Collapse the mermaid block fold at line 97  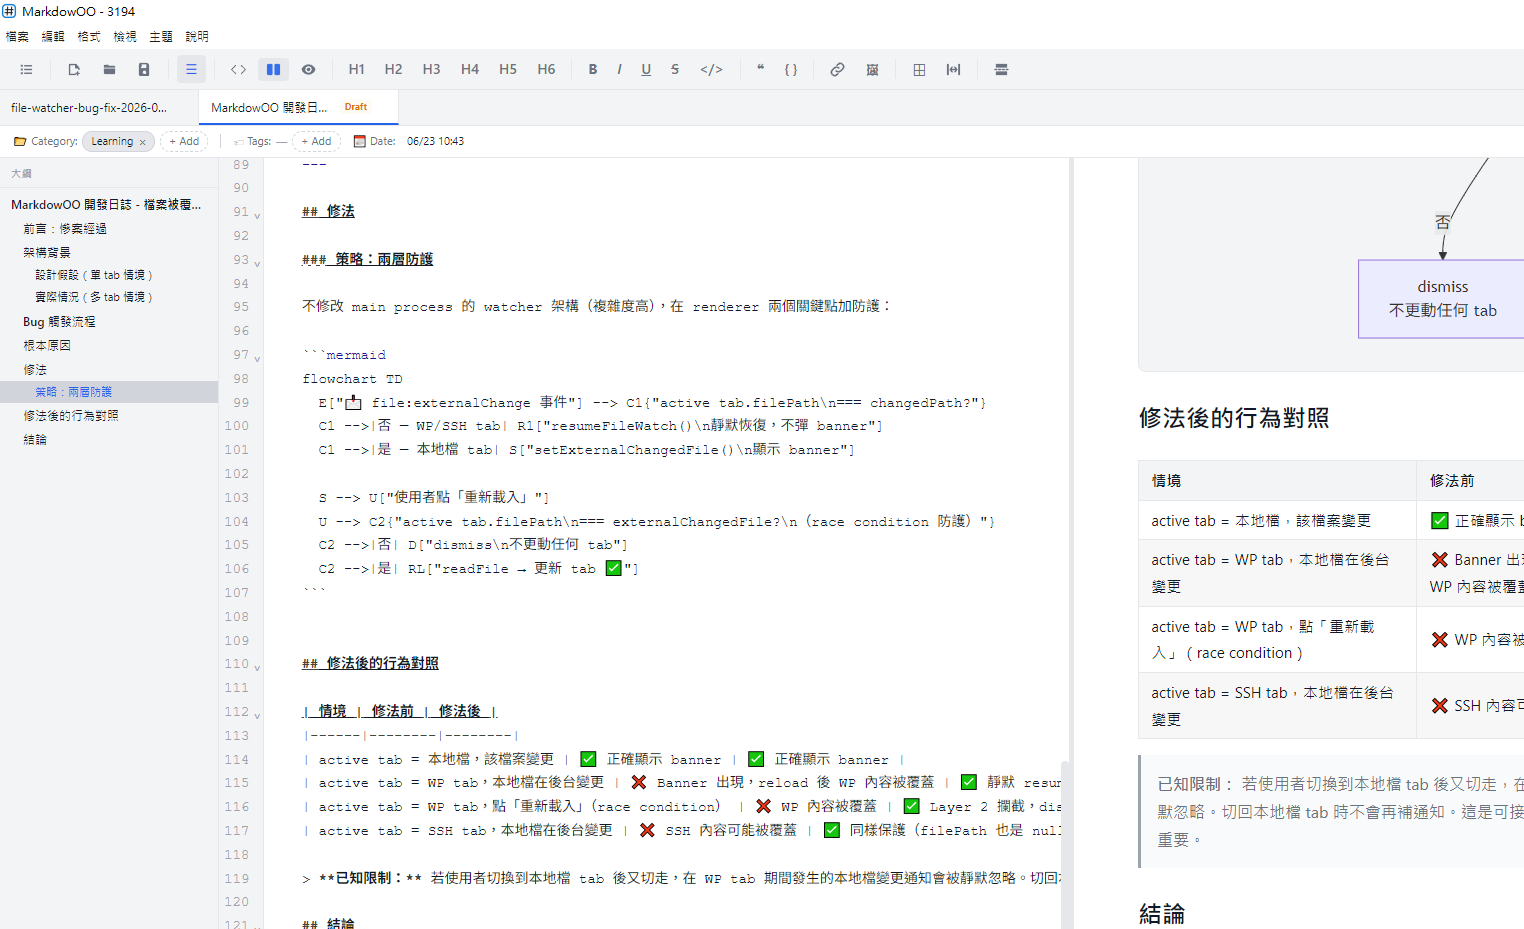click(257, 358)
